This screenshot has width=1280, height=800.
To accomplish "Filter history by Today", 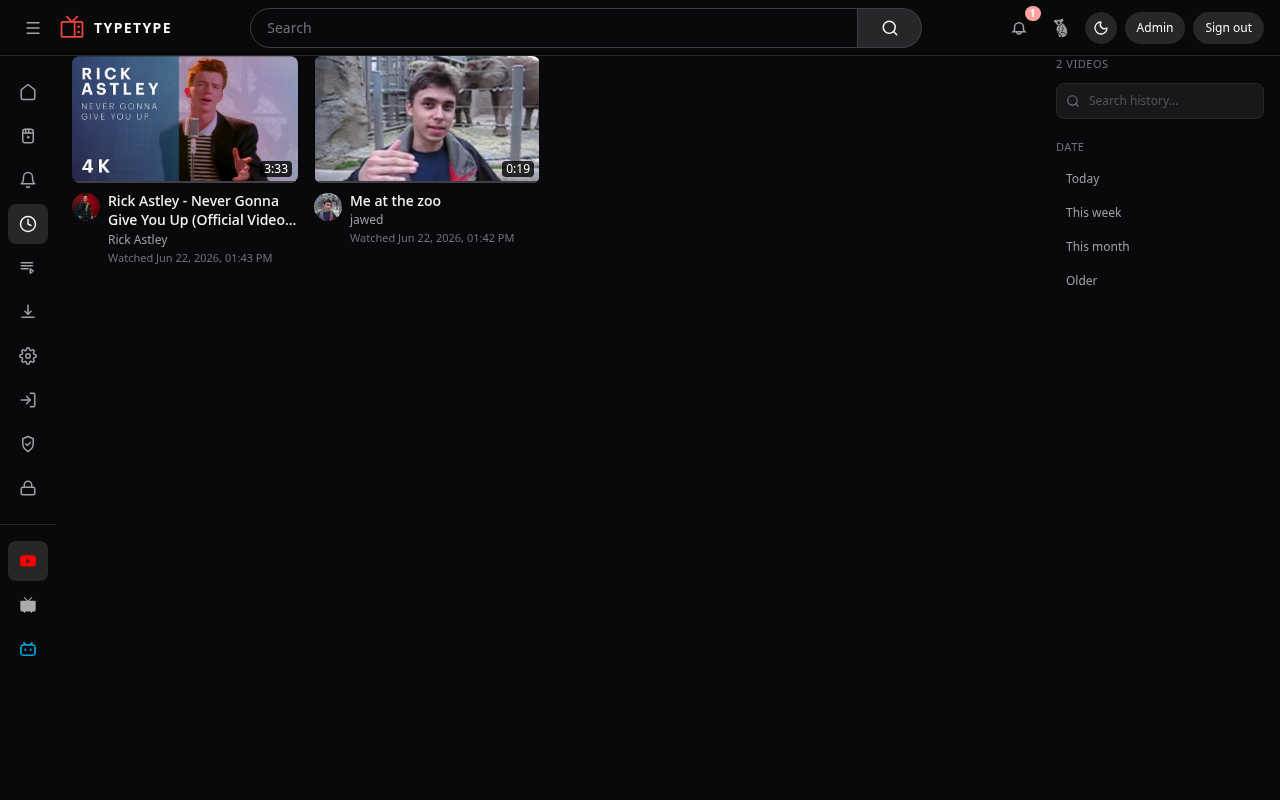I will (x=1160, y=179).
